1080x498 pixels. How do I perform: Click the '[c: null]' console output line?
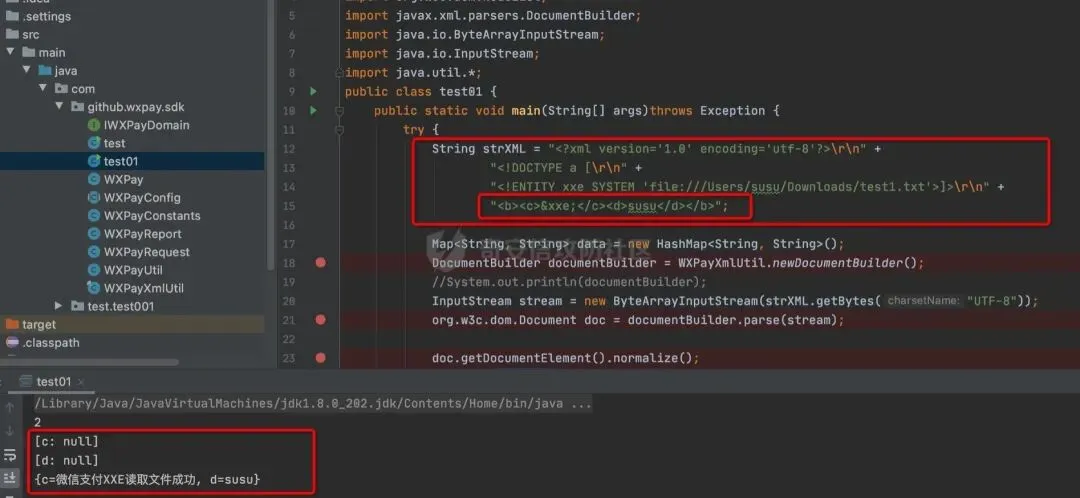tap(67, 441)
